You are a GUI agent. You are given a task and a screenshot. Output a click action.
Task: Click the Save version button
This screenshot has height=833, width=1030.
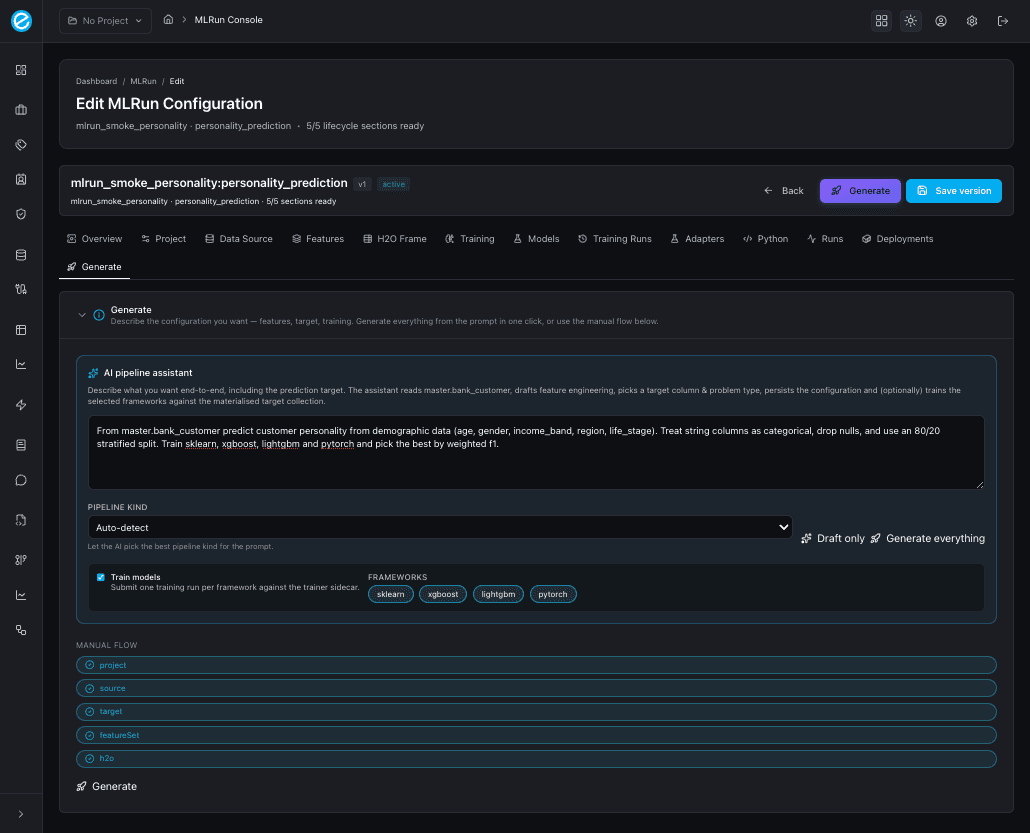[953, 190]
